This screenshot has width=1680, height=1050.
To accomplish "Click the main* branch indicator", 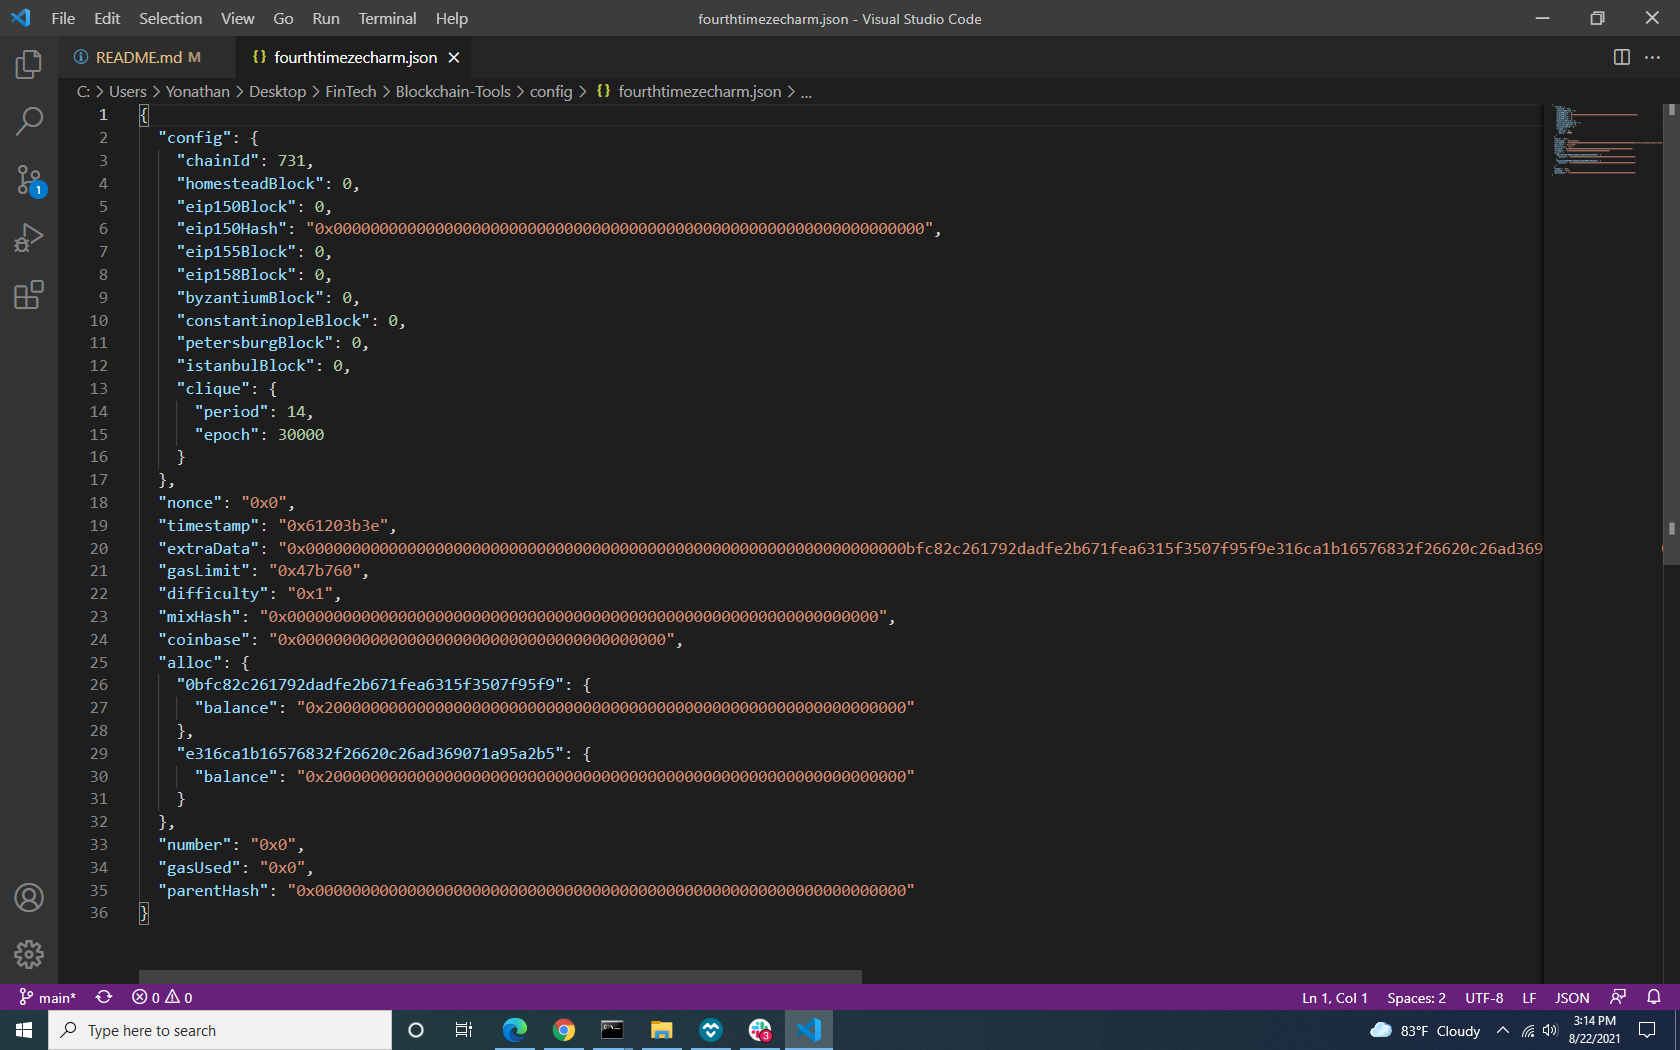I will [47, 998].
